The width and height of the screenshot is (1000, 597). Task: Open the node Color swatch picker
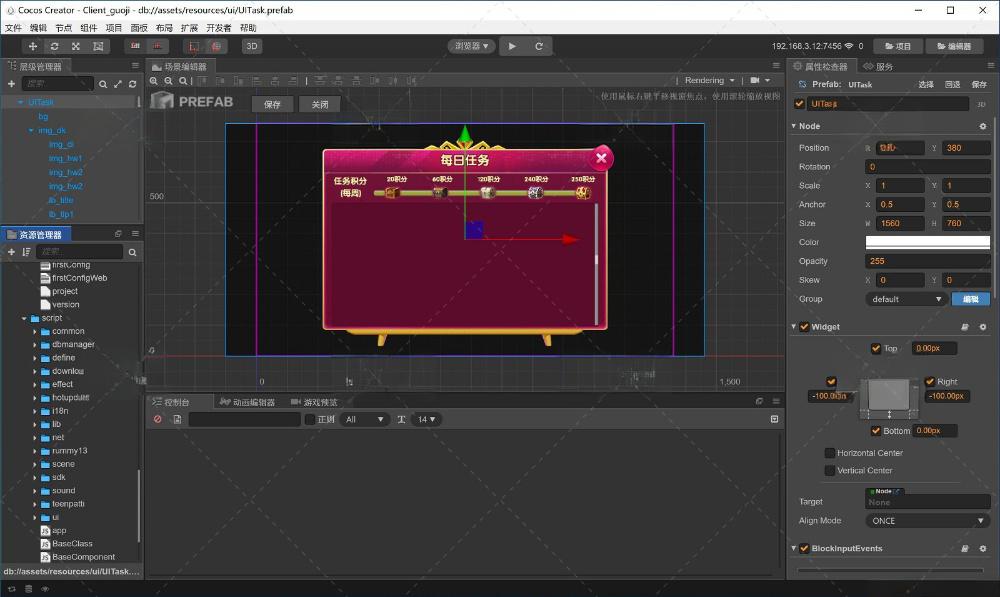[927, 242]
